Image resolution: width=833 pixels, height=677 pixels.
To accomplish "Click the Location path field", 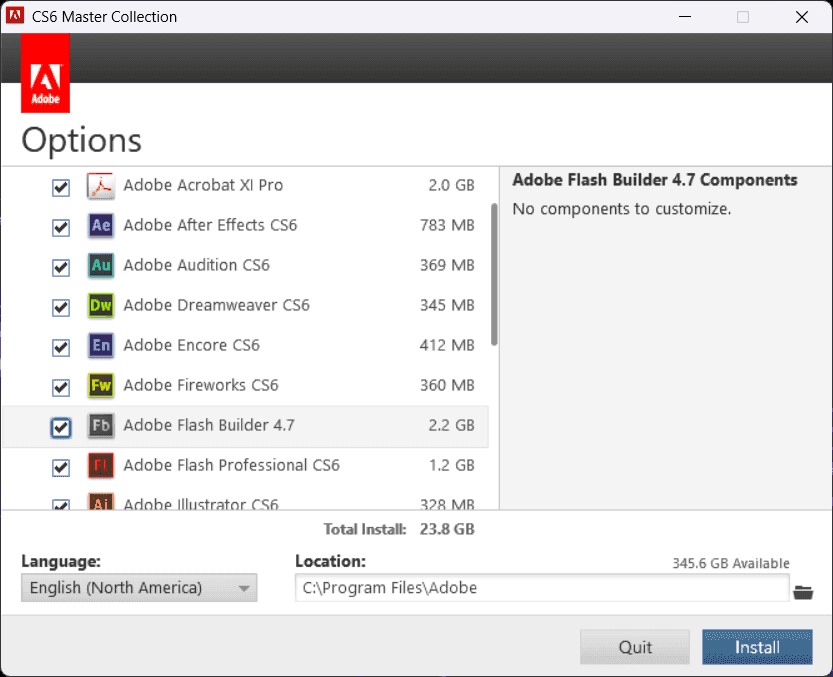I will (x=542, y=588).
